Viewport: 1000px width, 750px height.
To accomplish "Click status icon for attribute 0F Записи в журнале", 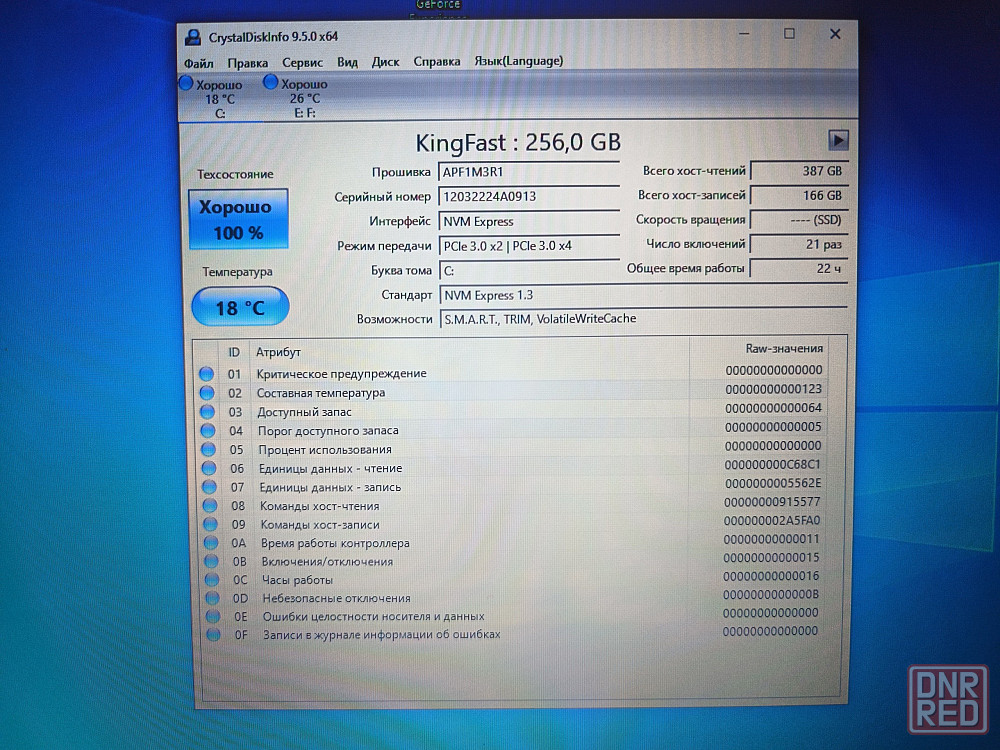I will (x=214, y=635).
